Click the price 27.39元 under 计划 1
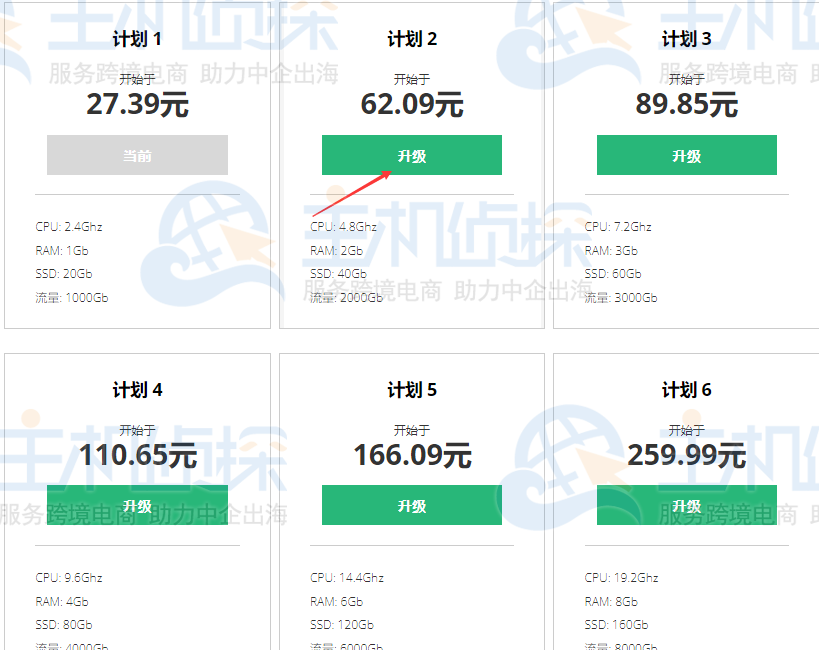 pyautogui.click(x=137, y=103)
